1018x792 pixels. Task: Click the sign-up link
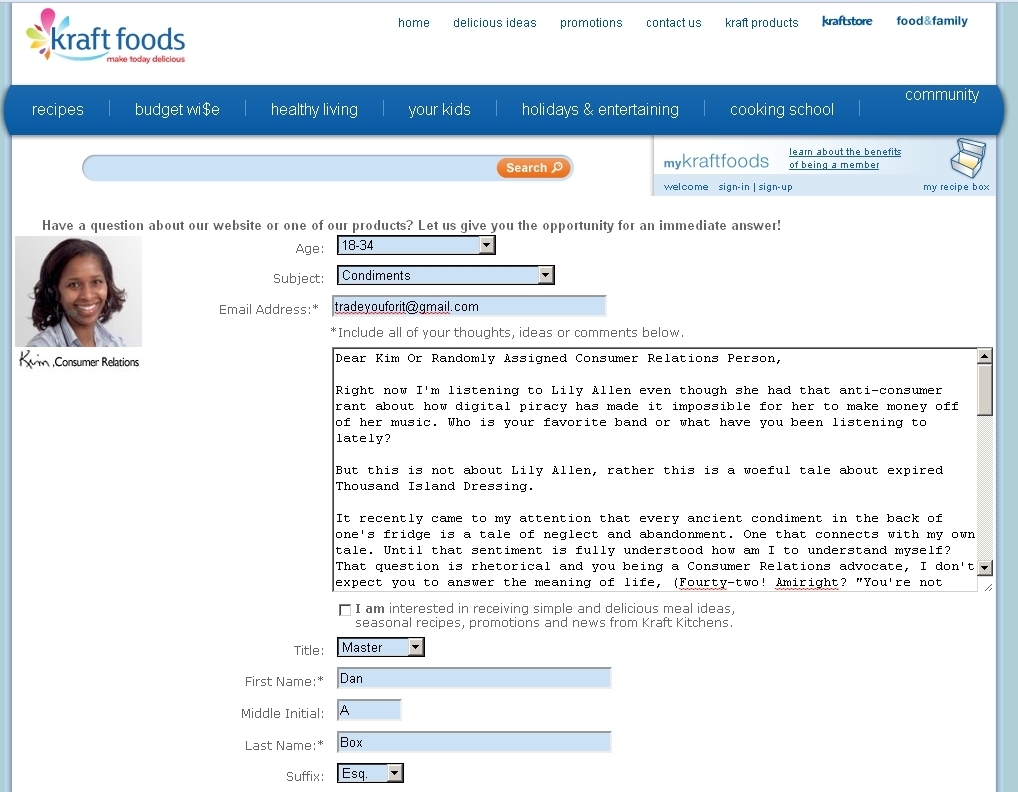(x=775, y=187)
